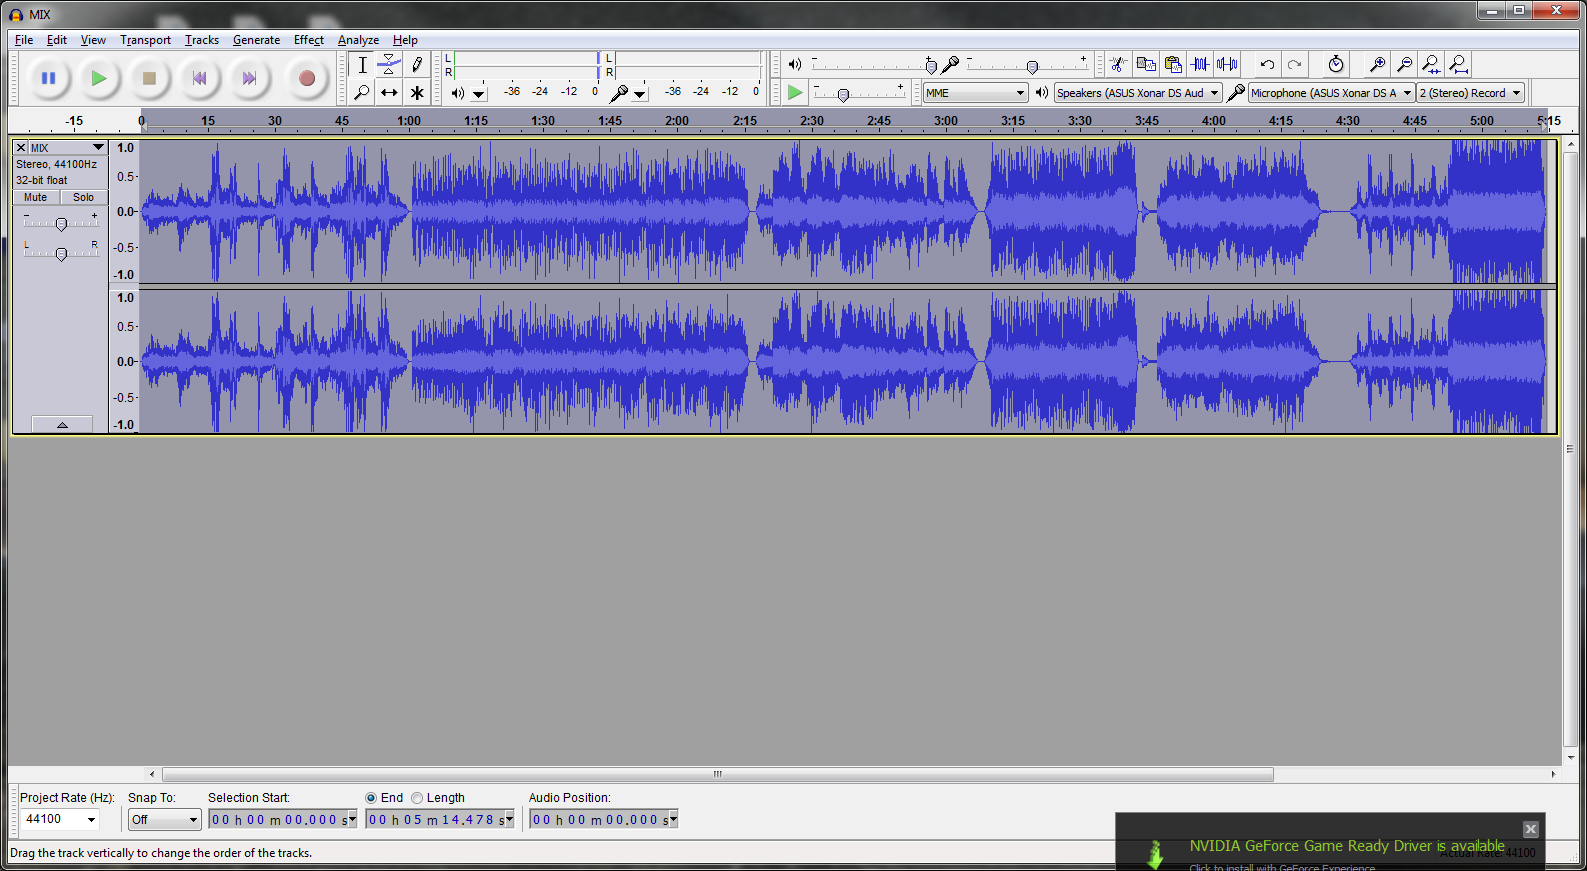Screen dimensions: 1587x871
Task: Click the input volume slider handle
Action: [1032, 66]
